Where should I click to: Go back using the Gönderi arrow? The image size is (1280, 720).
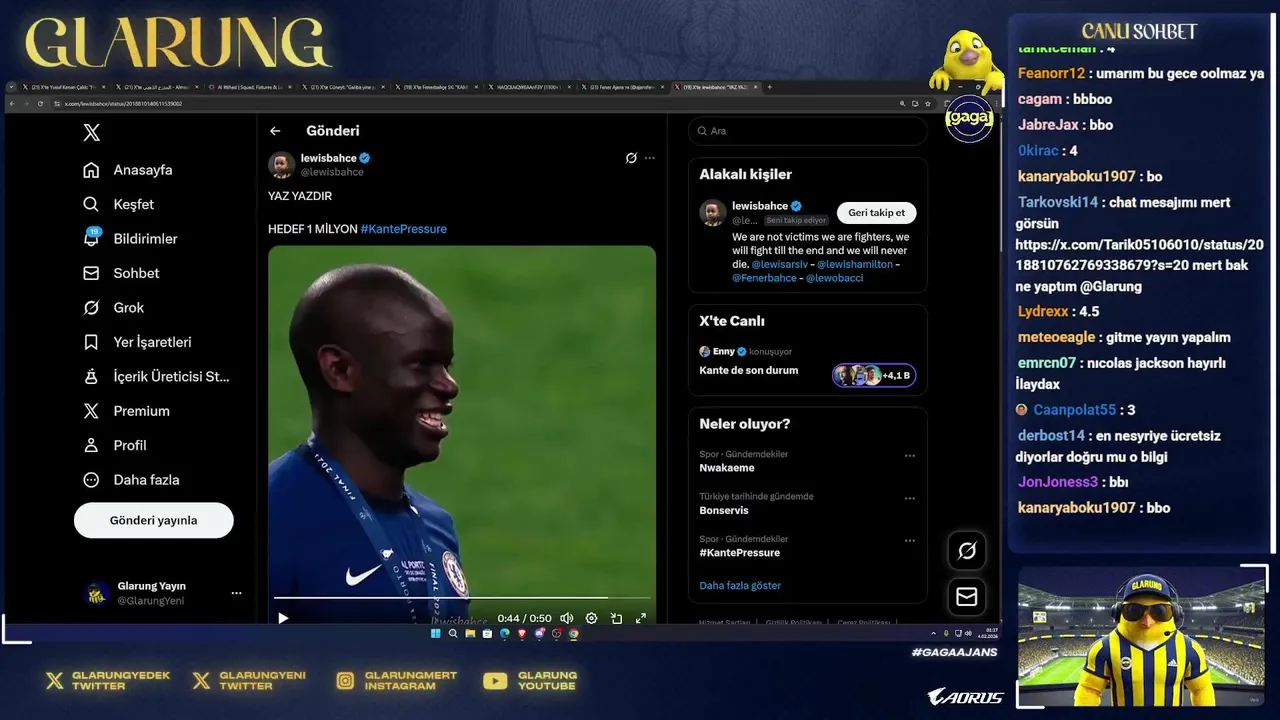tap(275, 131)
